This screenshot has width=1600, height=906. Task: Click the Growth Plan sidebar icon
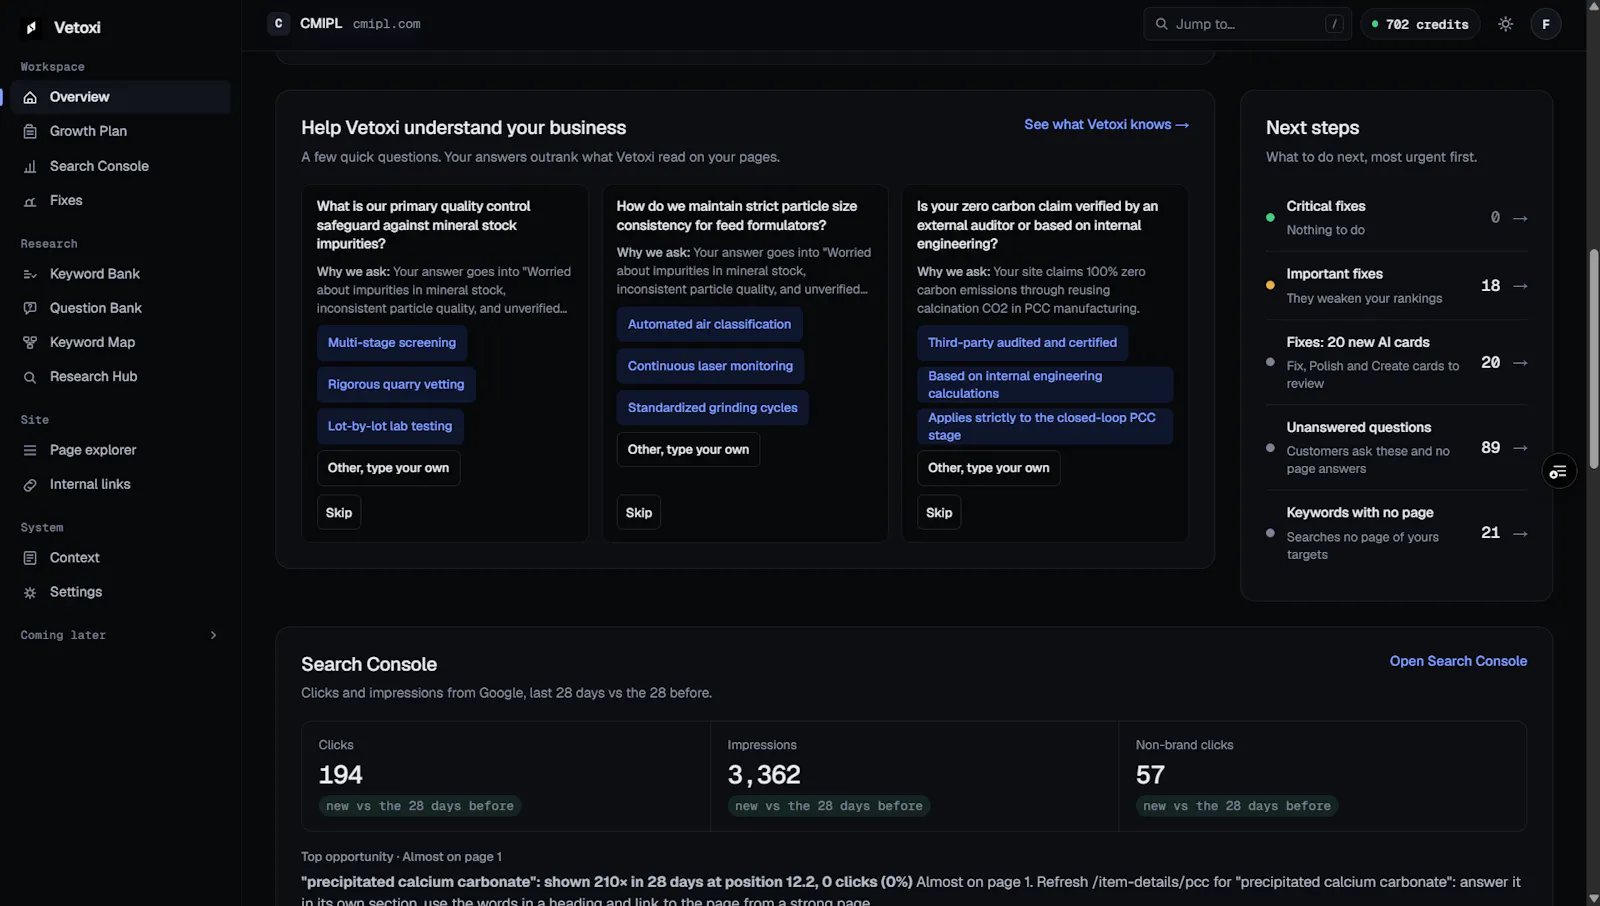[30, 131]
